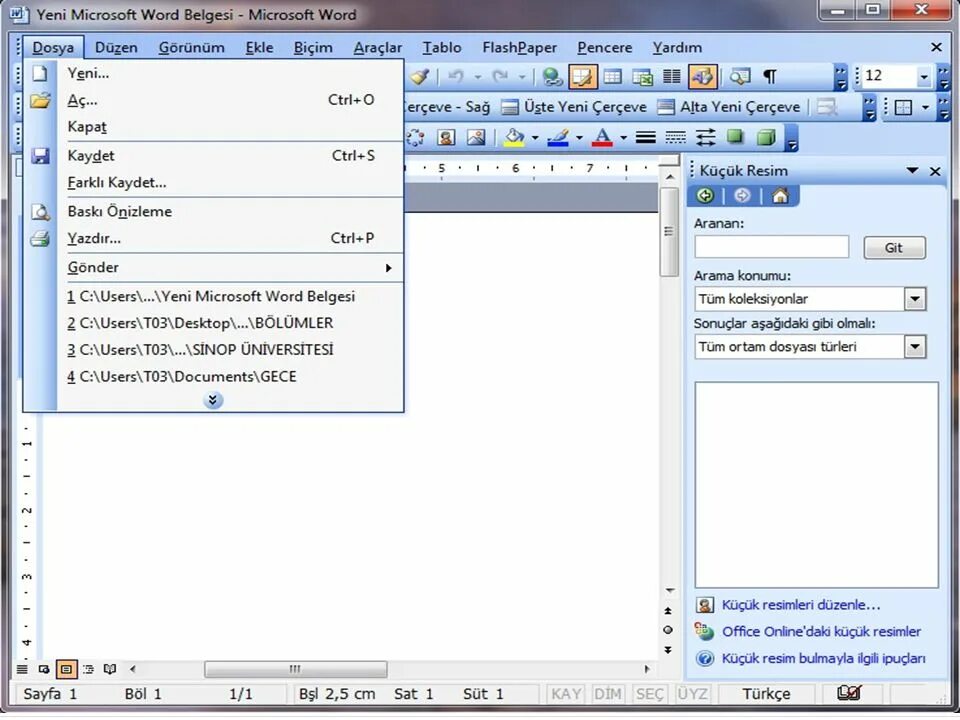
Task: Open recent file SİNOP ÜNİVERSİTESİ
Action: (x=213, y=350)
